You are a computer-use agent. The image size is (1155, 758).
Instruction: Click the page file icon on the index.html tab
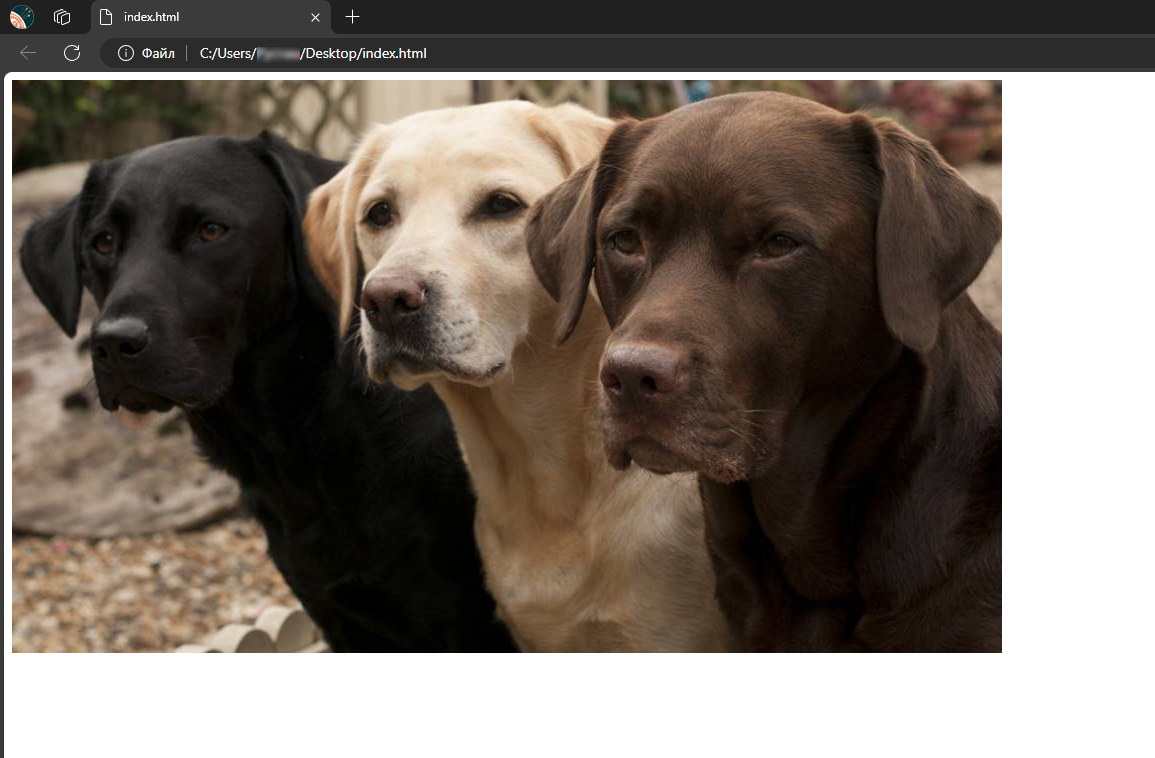[106, 17]
